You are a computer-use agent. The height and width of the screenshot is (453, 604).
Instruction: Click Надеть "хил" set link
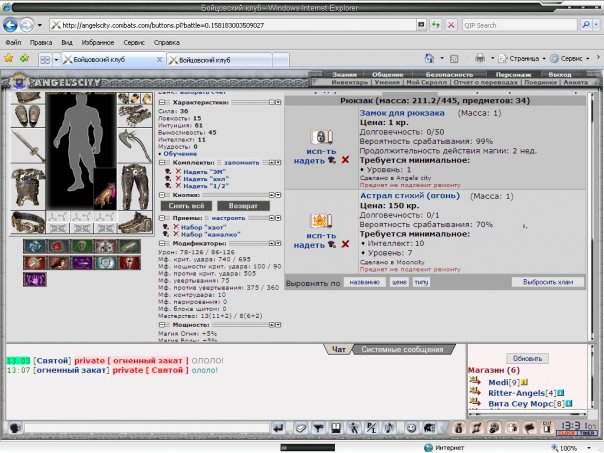pyautogui.click(x=206, y=179)
